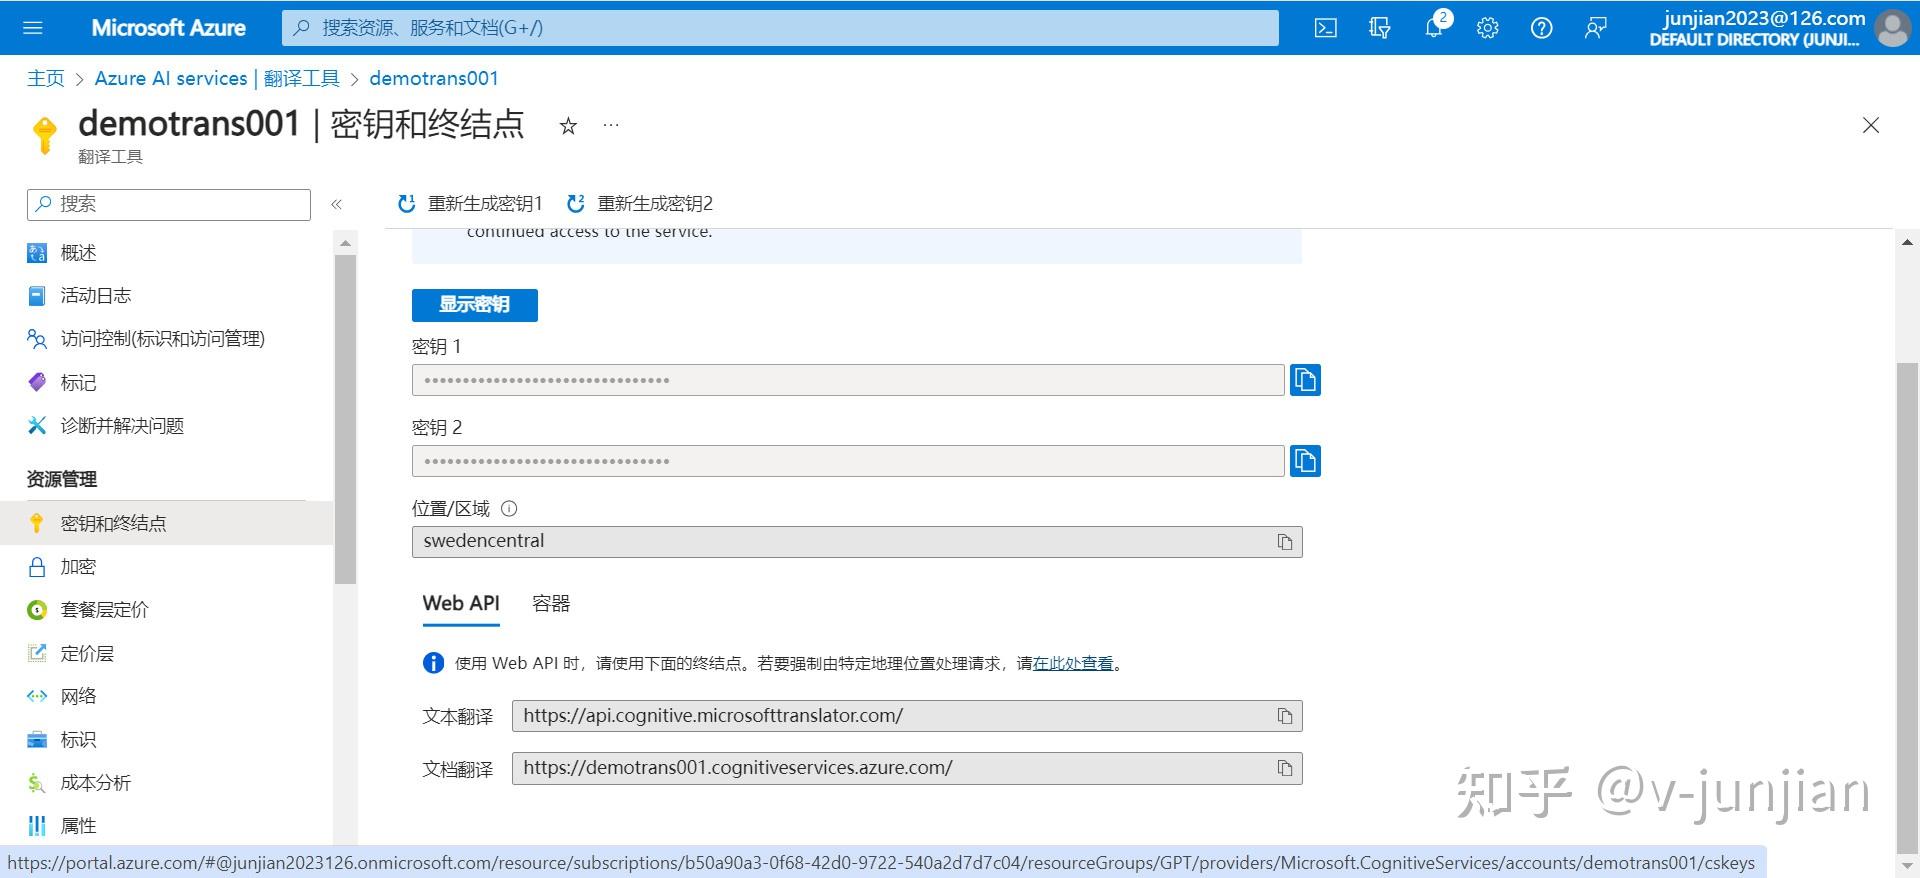Viewport: 1920px width, 878px height.
Task: Open the portal hamburger menu
Action: 33,28
